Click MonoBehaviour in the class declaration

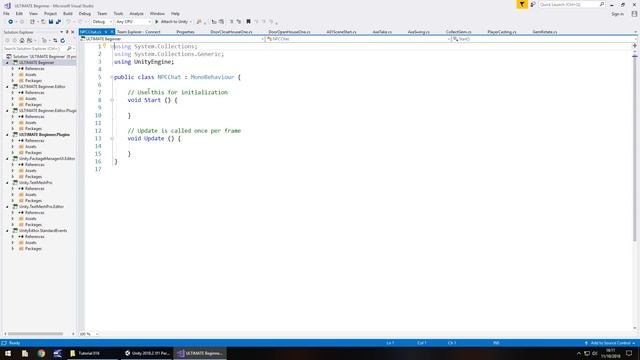coord(212,77)
